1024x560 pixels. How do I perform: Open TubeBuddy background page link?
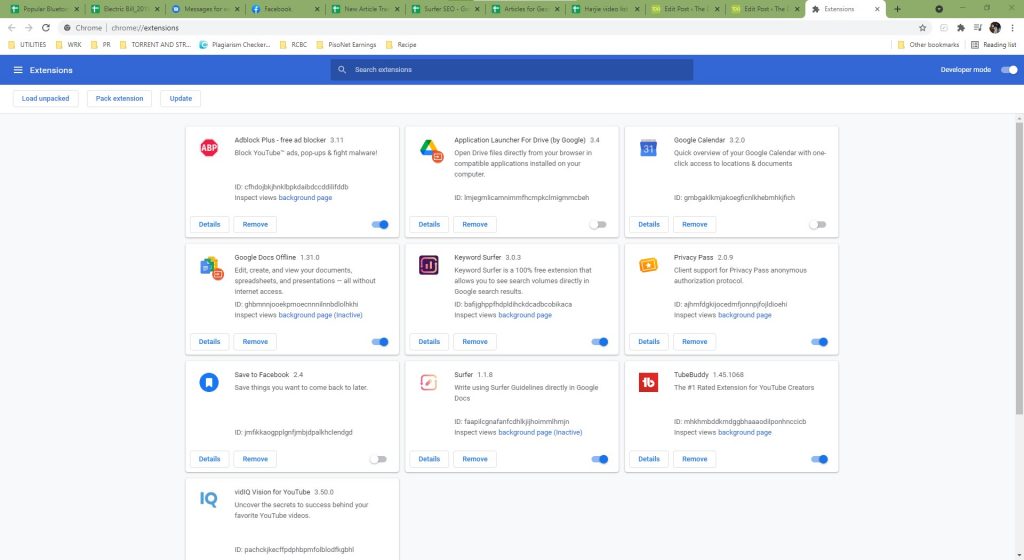(x=744, y=432)
